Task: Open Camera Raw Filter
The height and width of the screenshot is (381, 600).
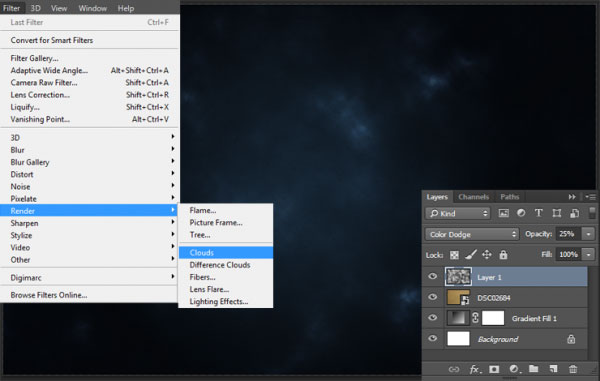Action: [x=90, y=83]
